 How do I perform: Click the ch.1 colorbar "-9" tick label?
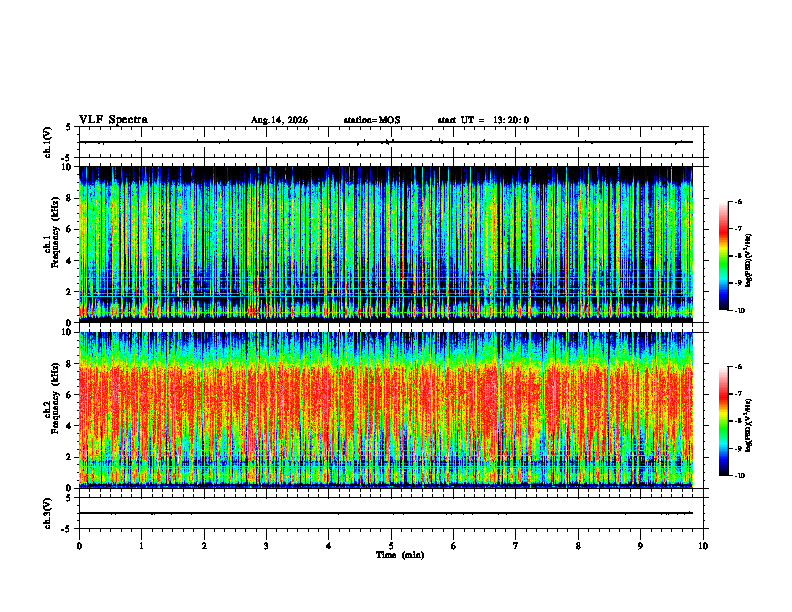coord(738,283)
